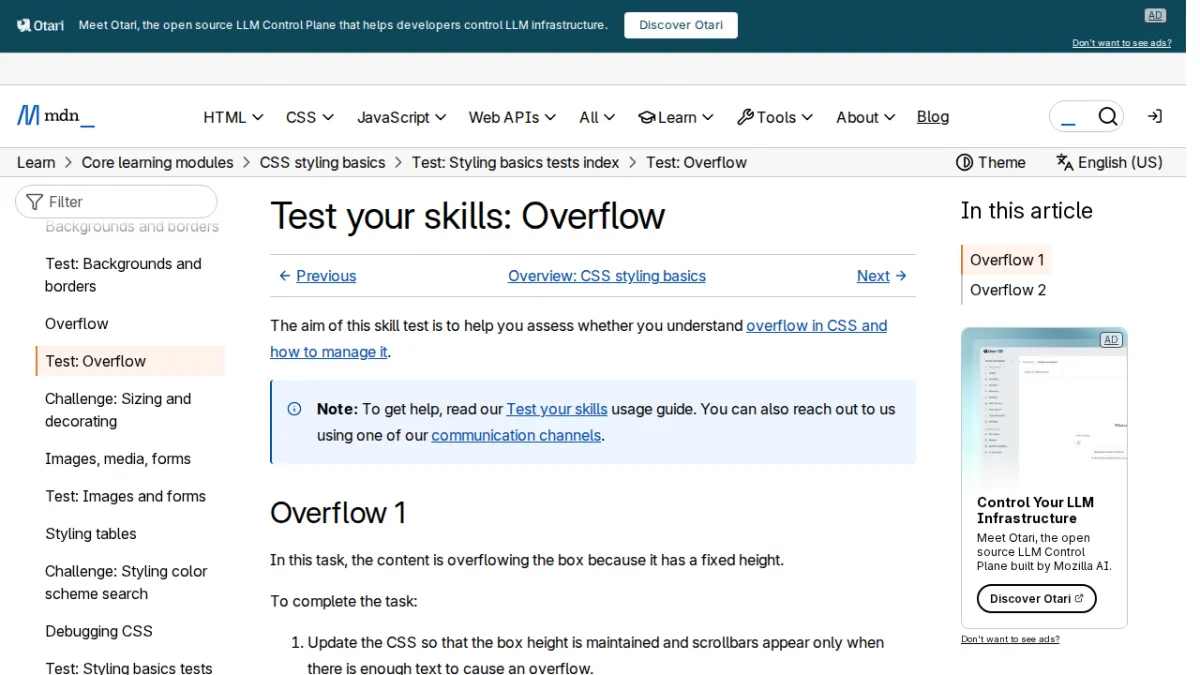Screen dimensions: 1200x675
Task: Switch theme using the Theme button
Action: 991,162
